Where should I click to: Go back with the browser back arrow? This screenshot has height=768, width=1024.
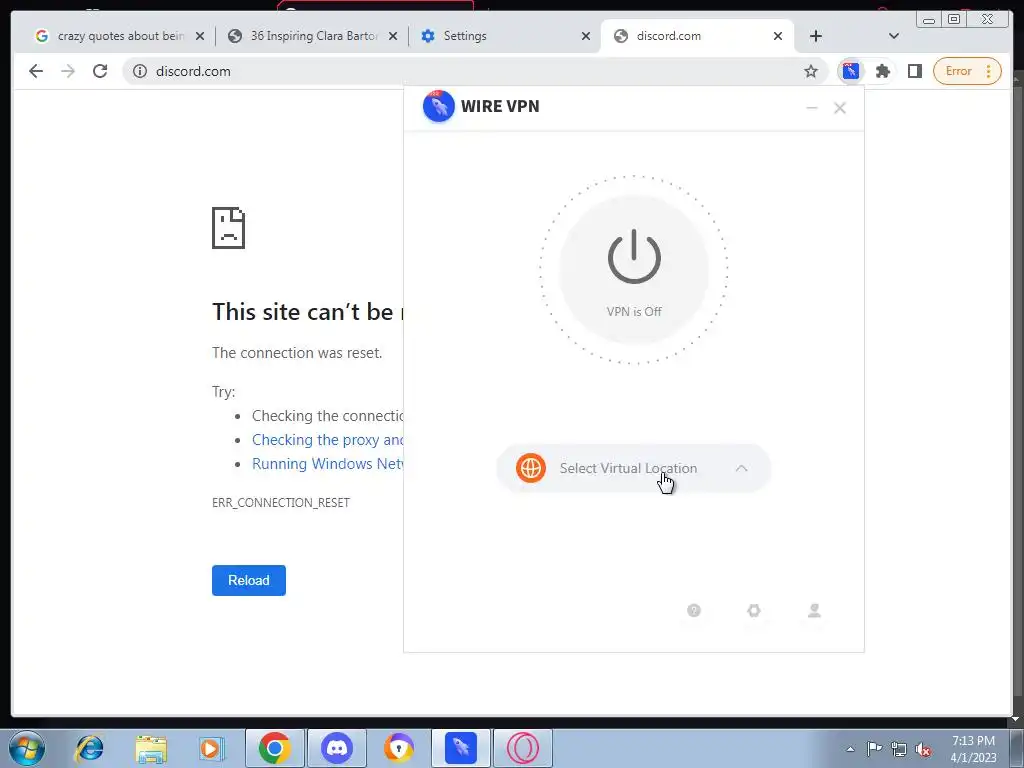[36, 71]
